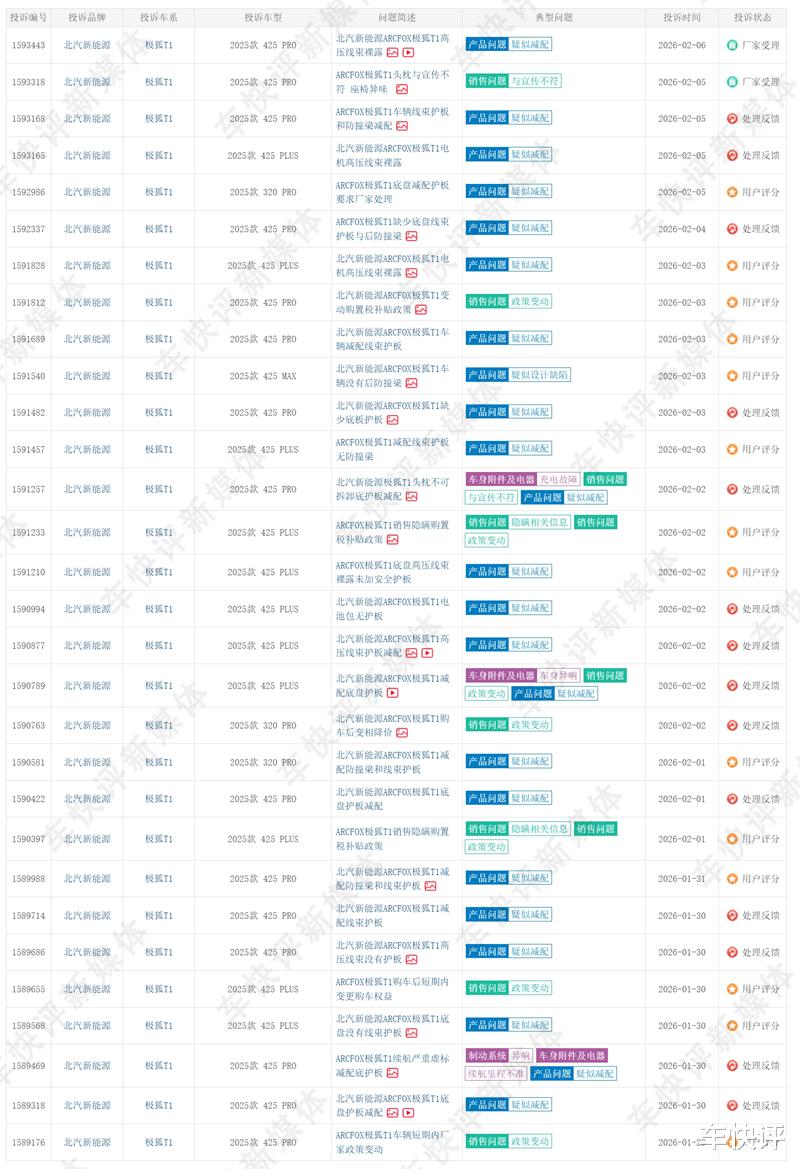This screenshot has width=800, height=1169.
Task: Play video icon for complaint 1590877
Action: (427, 653)
